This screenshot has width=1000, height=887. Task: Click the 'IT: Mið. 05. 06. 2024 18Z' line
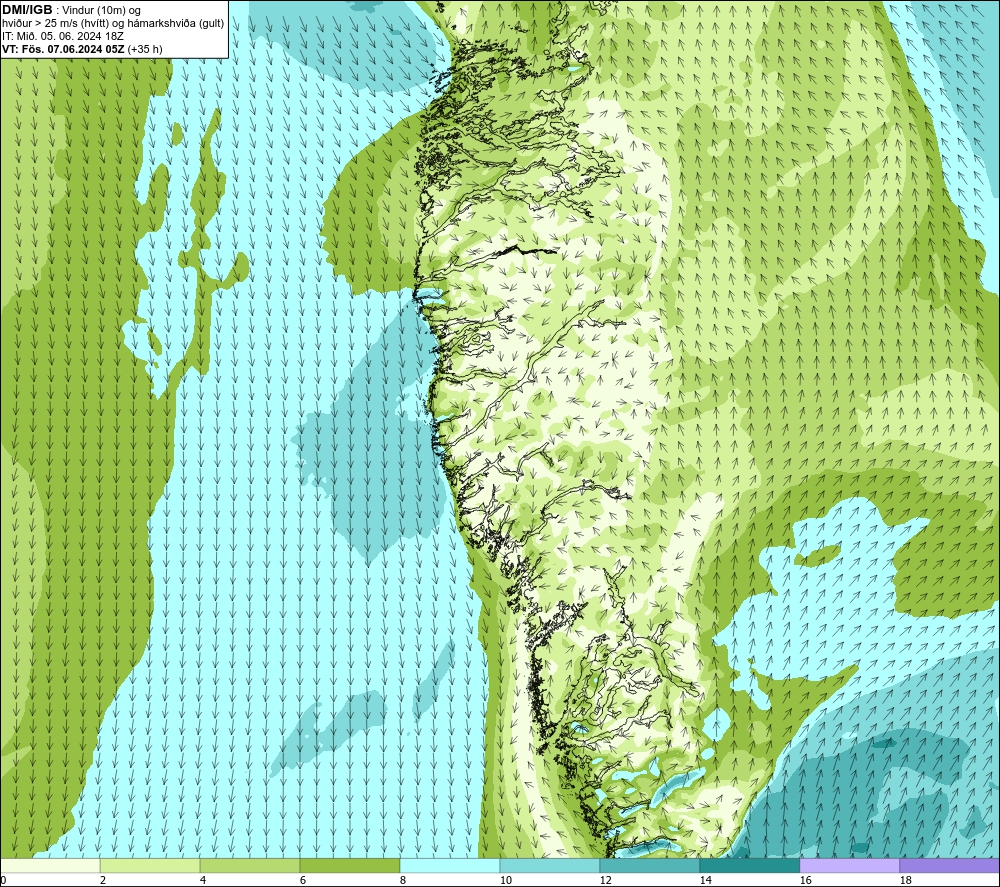[63, 36]
